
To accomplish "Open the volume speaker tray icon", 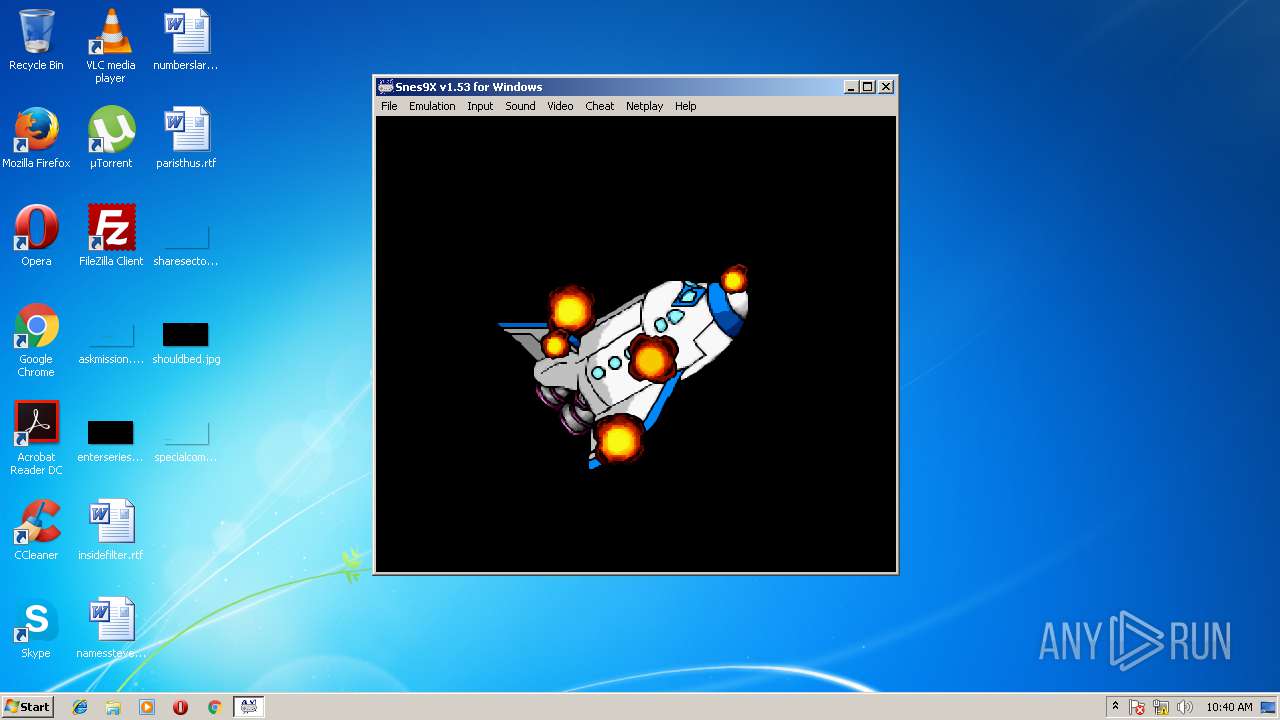I will point(1184,707).
